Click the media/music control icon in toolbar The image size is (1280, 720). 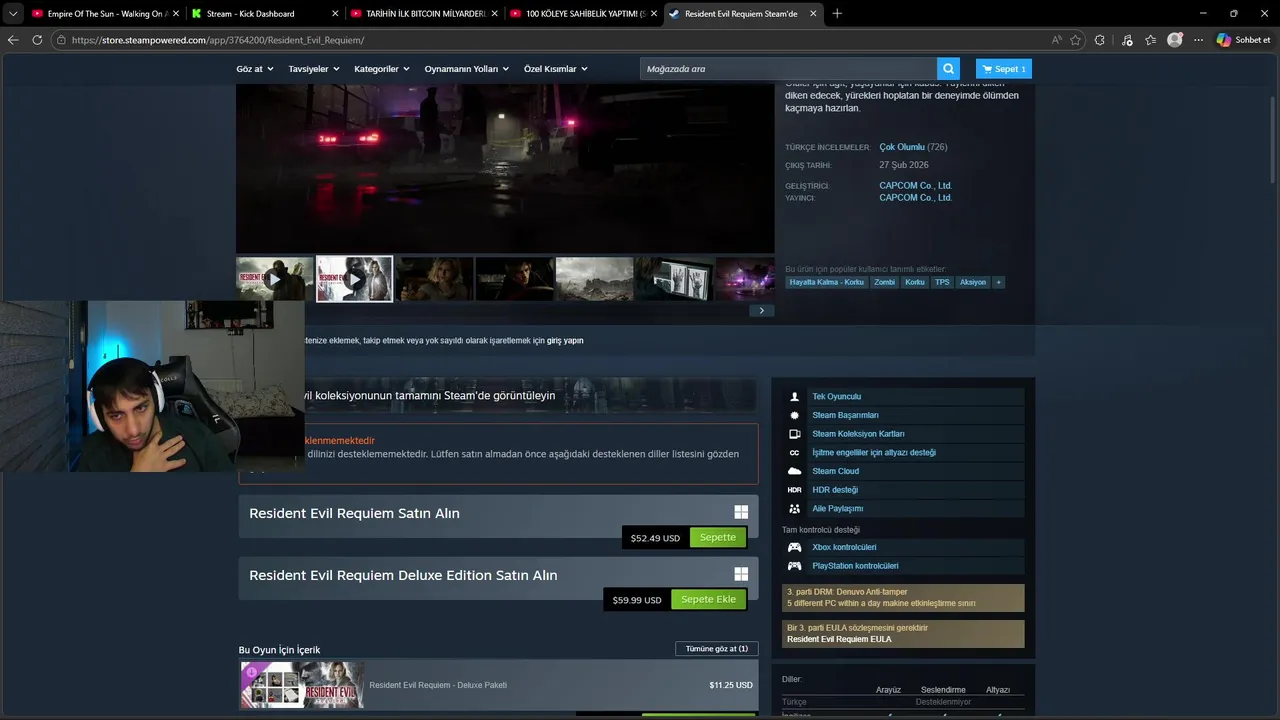click(x=1127, y=40)
